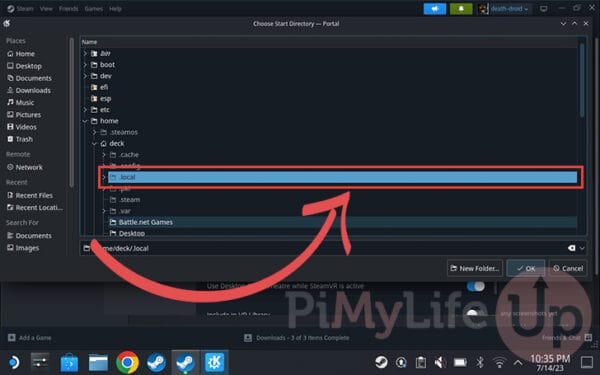600x375 pixels.
Task: Open the Games menu
Action: coord(94,8)
